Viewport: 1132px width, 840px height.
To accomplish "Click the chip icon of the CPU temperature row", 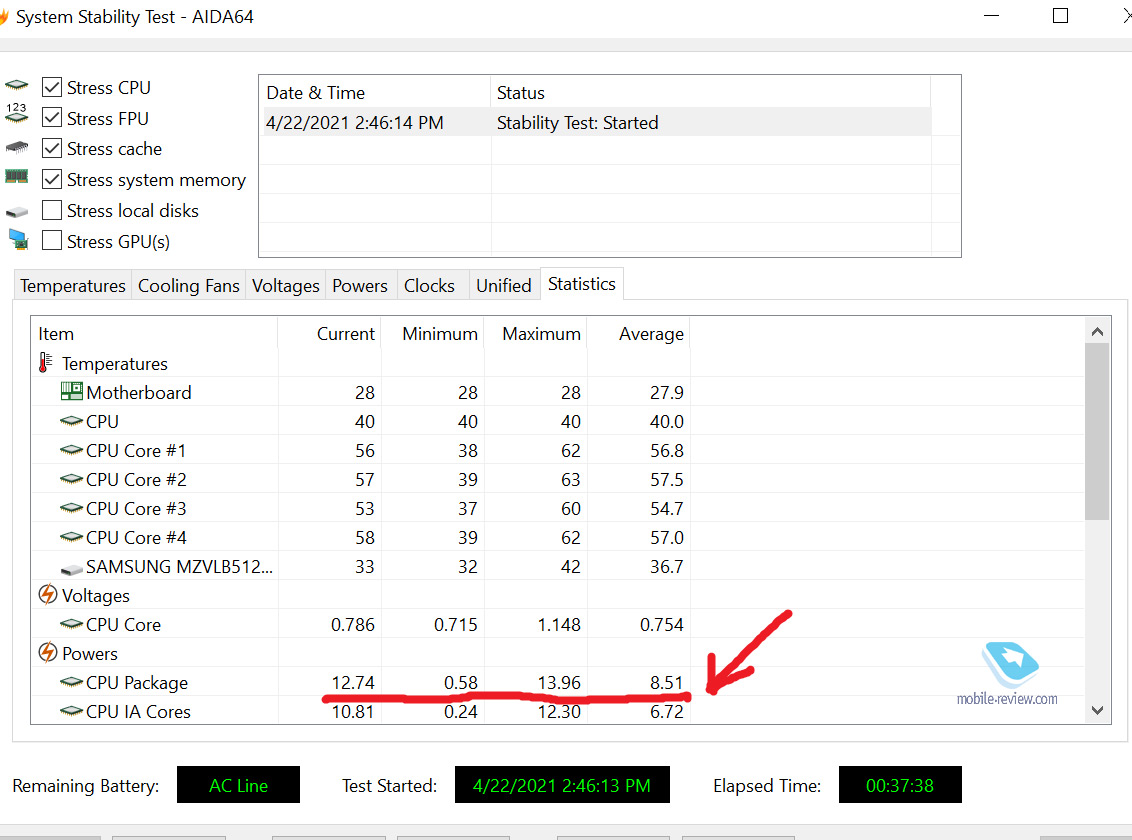I will pos(71,421).
